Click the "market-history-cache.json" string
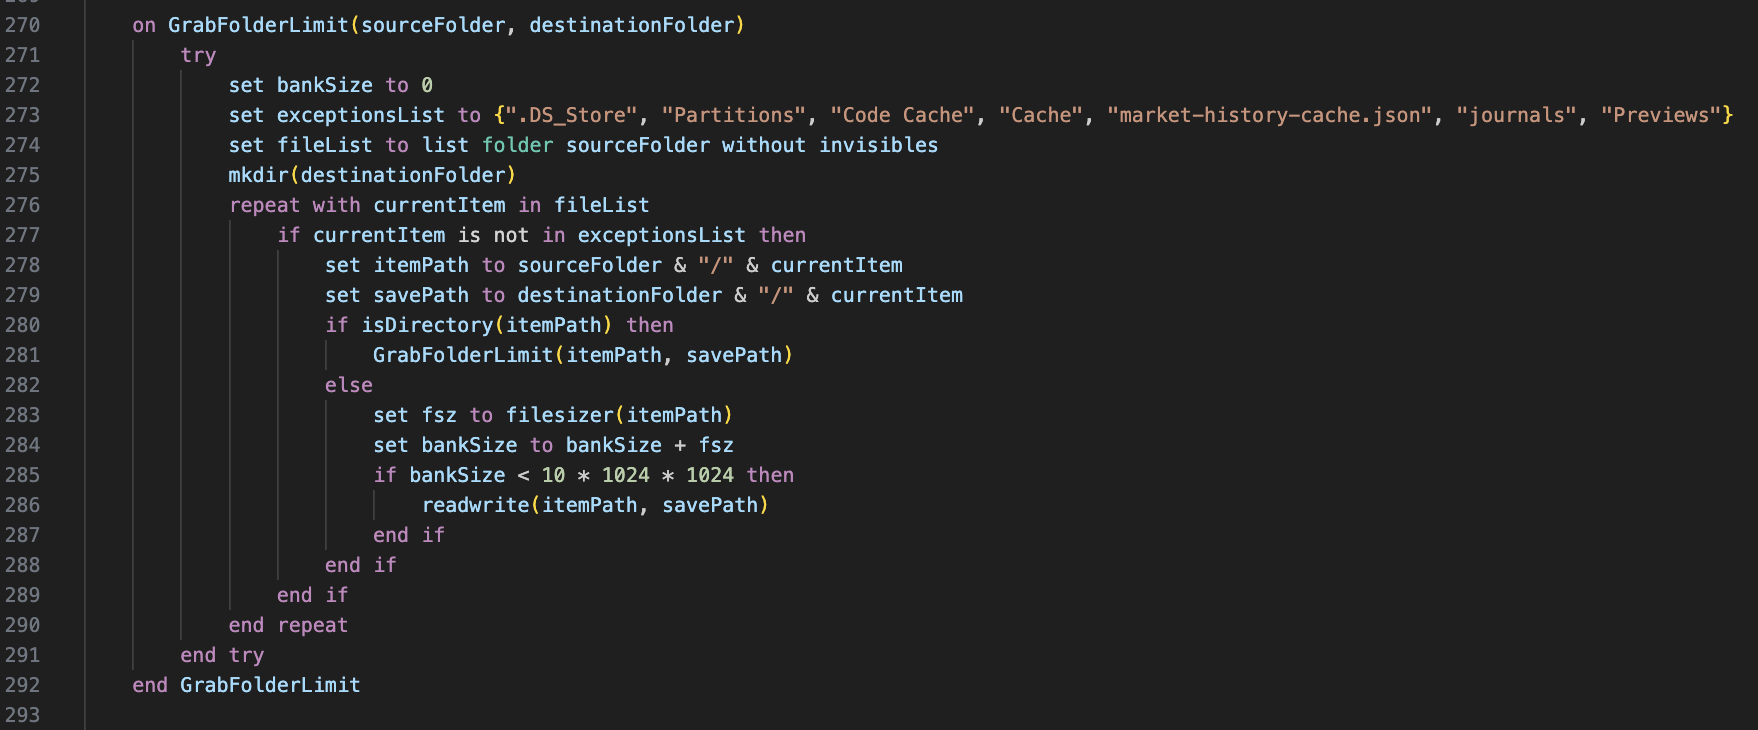Image resolution: width=1758 pixels, height=730 pixels. (x=1270, y=115)
